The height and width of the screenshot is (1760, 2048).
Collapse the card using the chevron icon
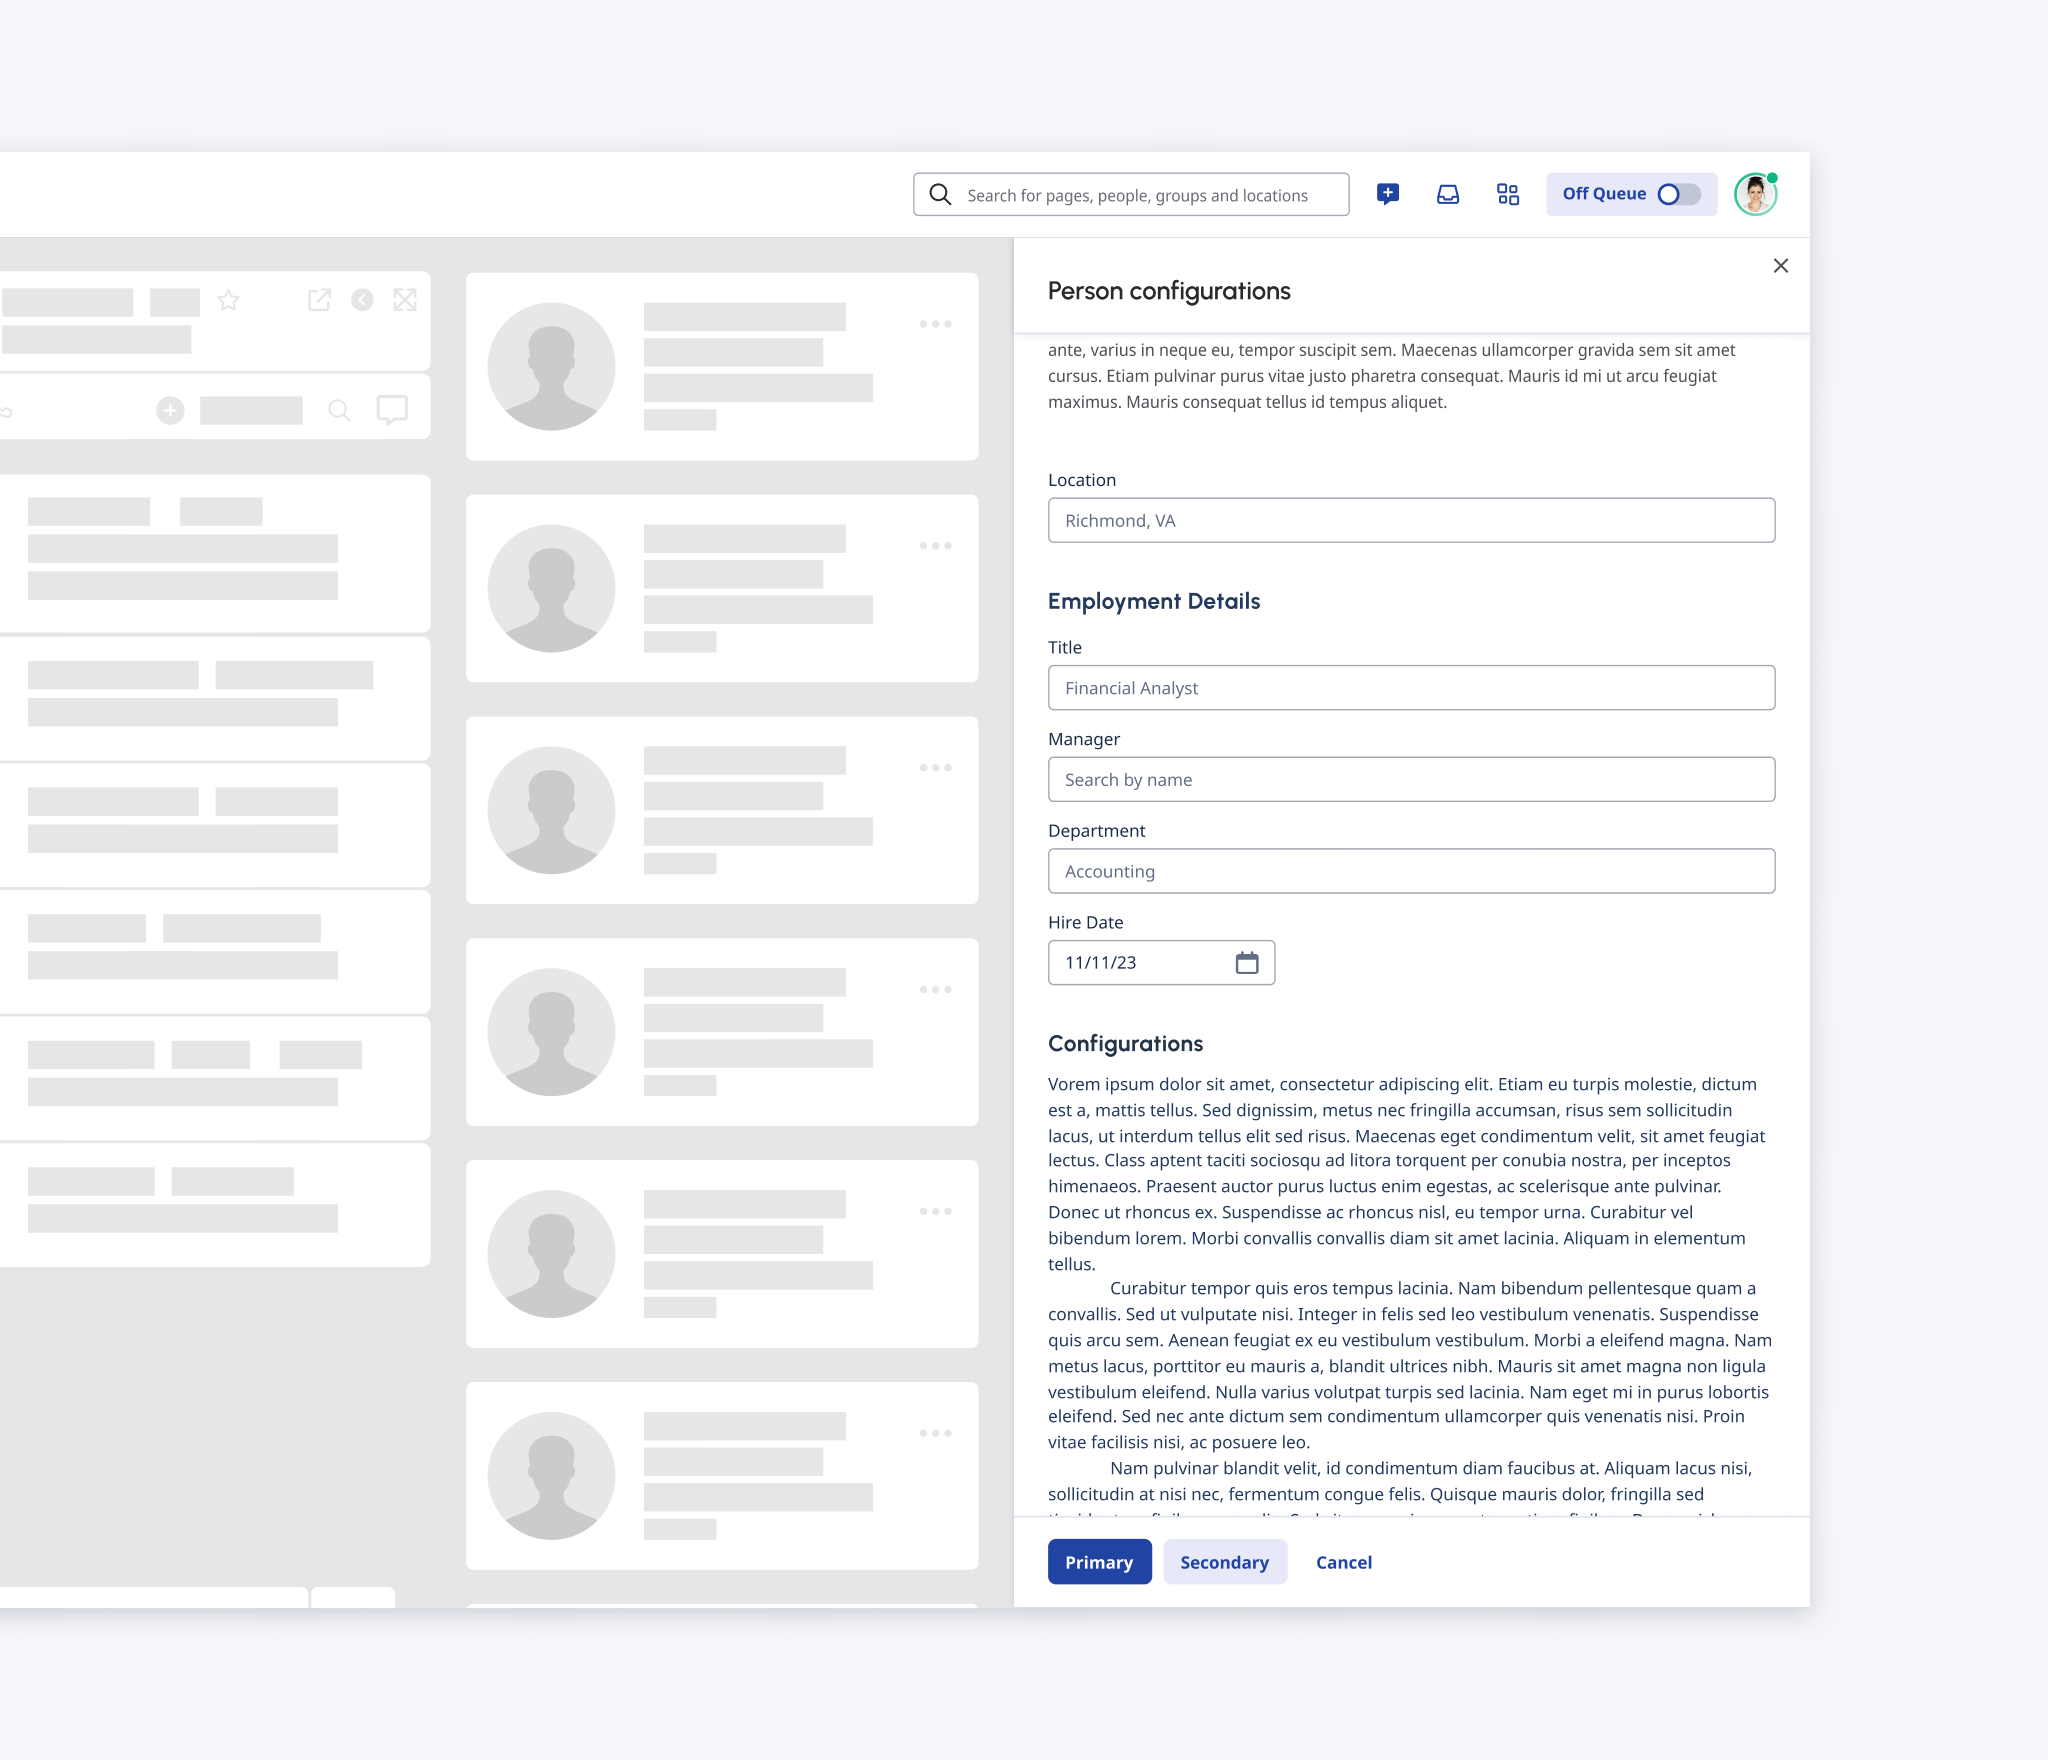[x=361, y=299]
